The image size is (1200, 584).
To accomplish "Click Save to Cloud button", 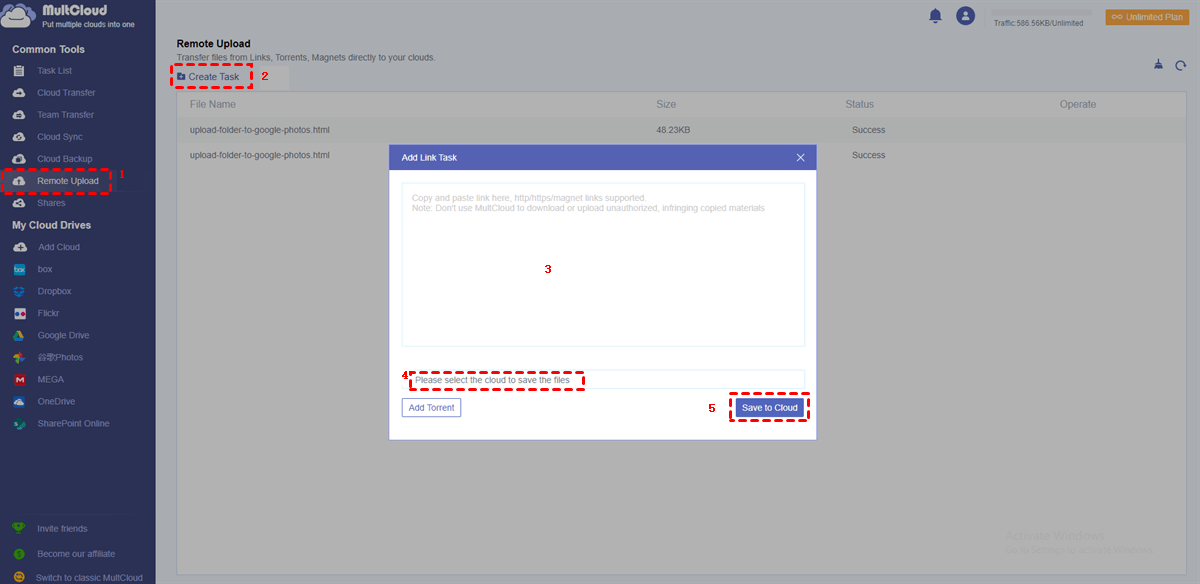I will pyautogui.click(x=768, y=408).
